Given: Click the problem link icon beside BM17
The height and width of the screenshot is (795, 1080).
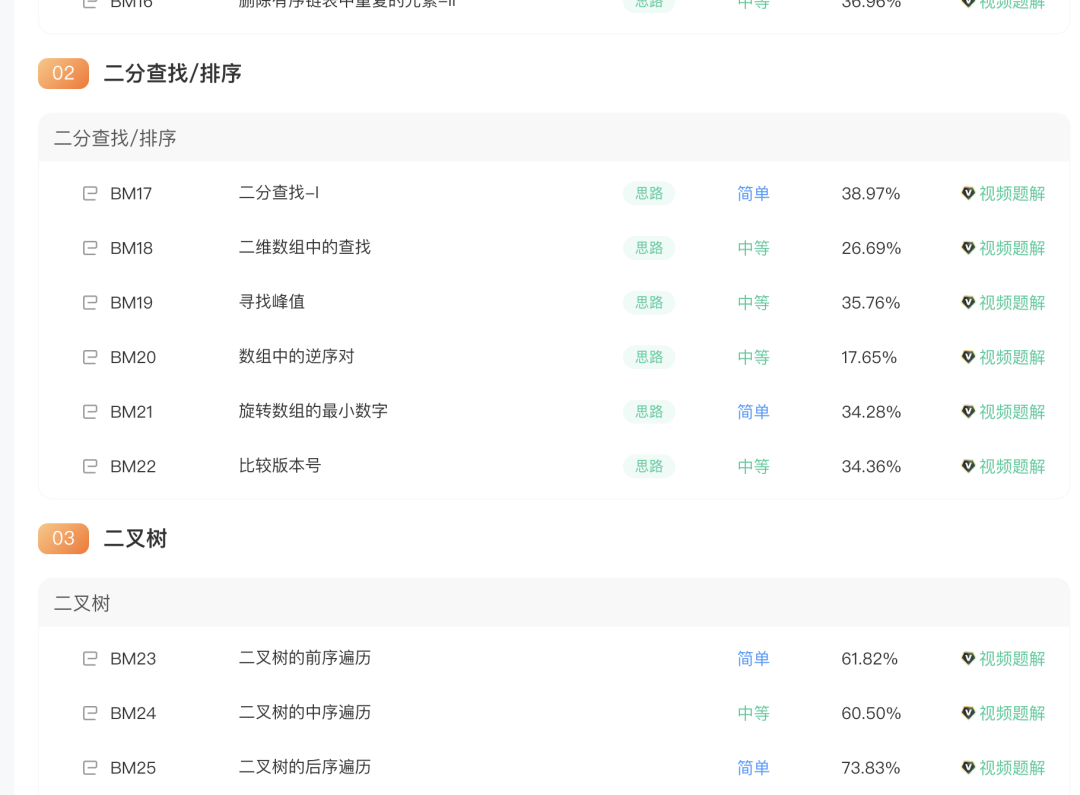Looking at the screenshot, I should point(89,193).
